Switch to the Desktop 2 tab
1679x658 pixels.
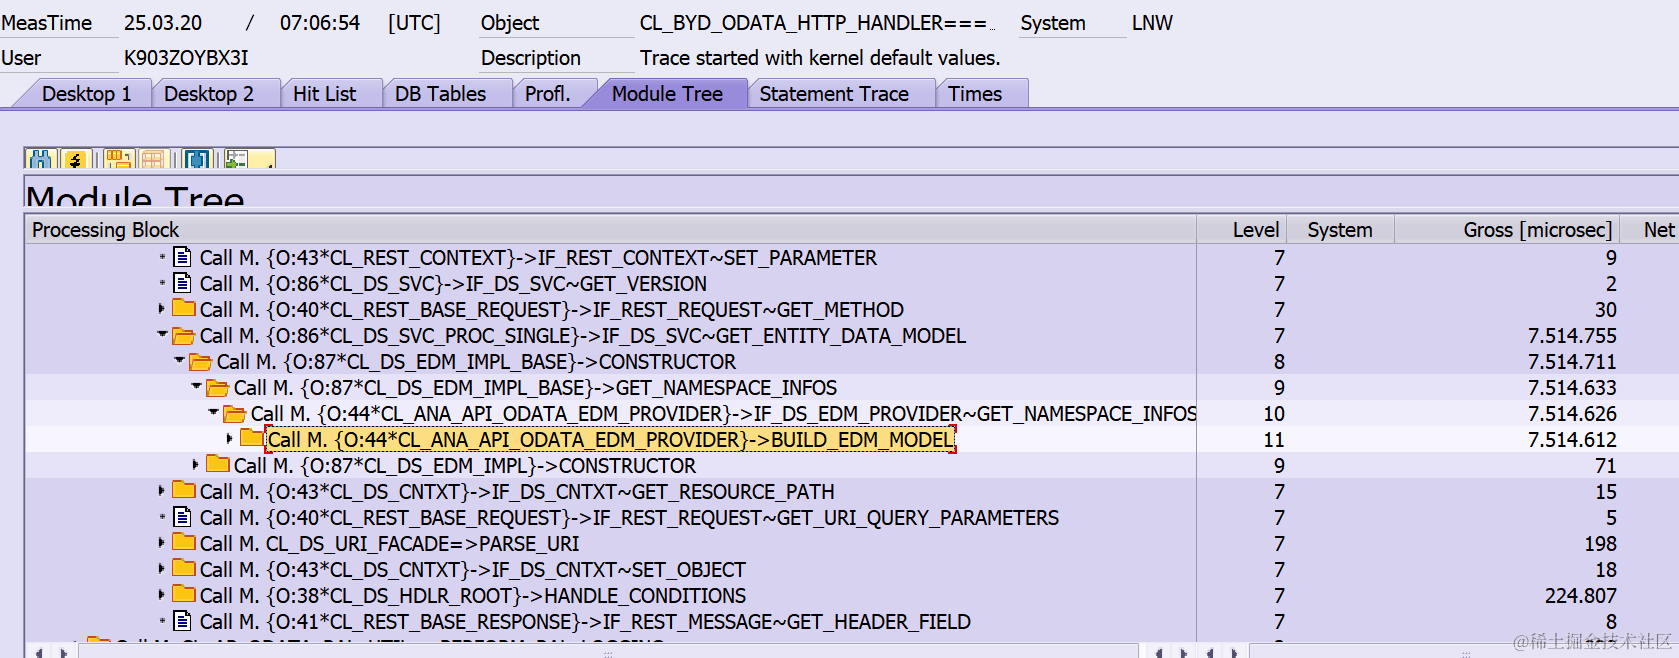pos(209,94)
